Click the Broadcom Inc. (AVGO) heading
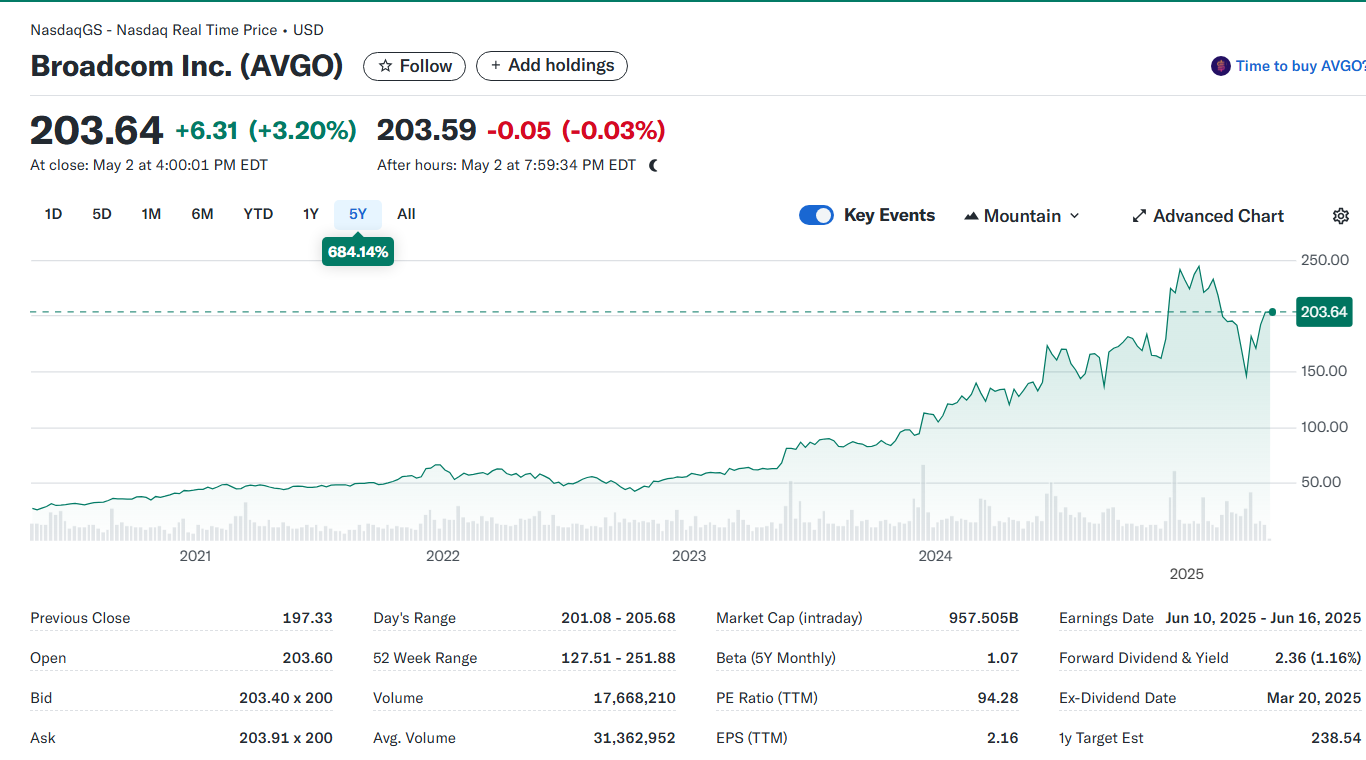The image size is (1366, 760). 187,66
